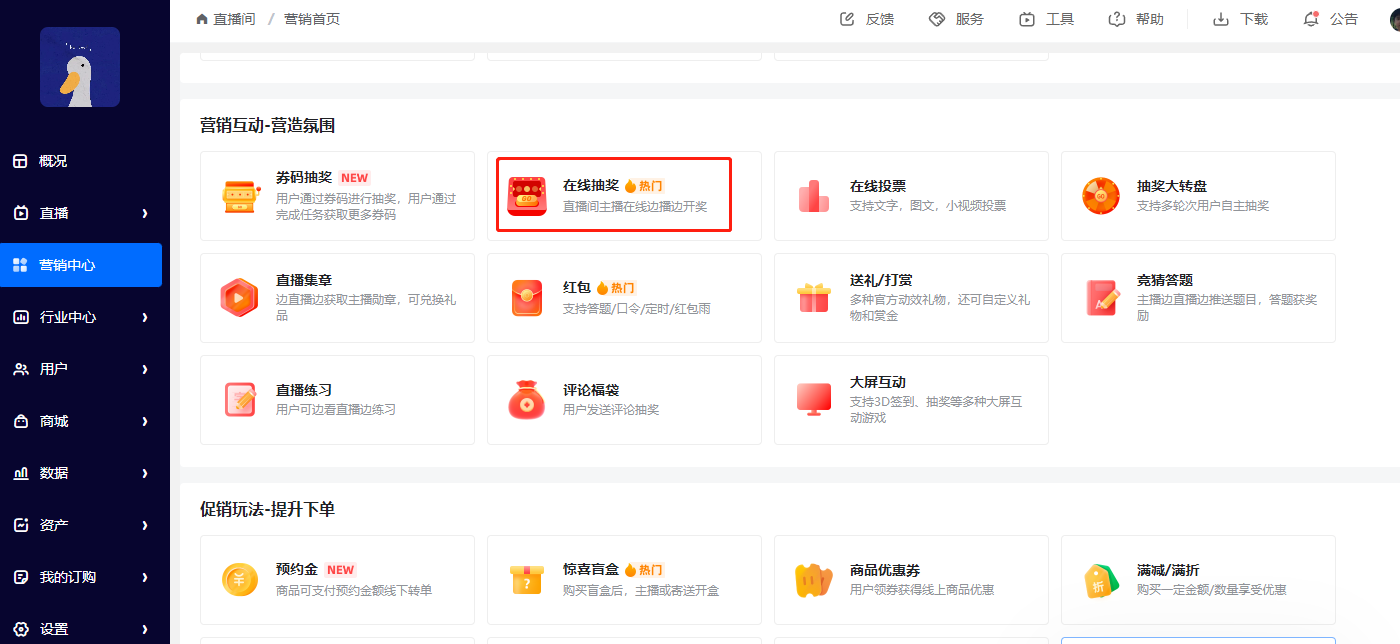The image size is (1400, 644).
Task: Click the 在线抽奖 red lottery icon
Action: click(527, 196)
